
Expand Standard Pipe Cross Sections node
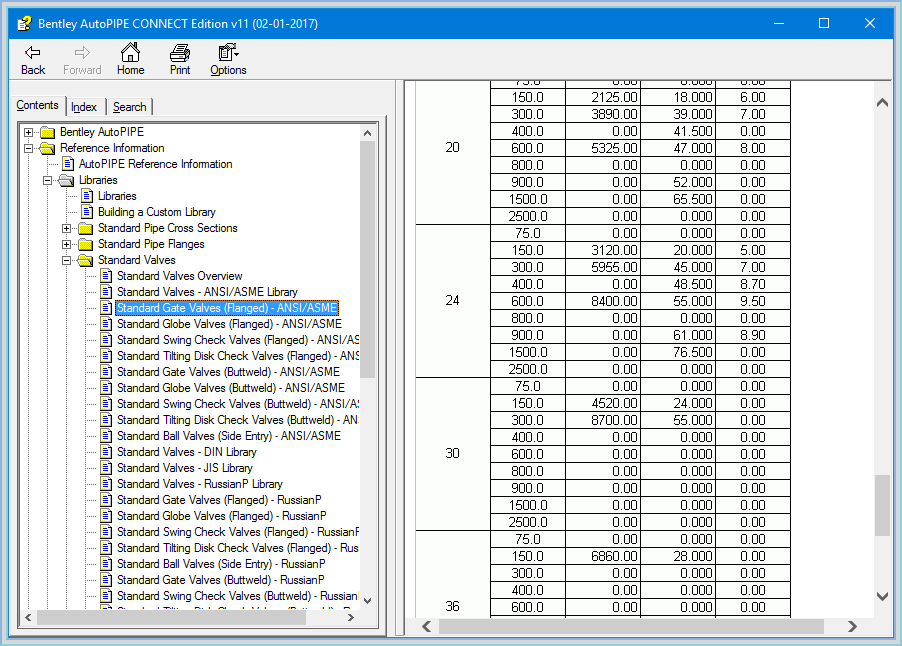[67, 228]
